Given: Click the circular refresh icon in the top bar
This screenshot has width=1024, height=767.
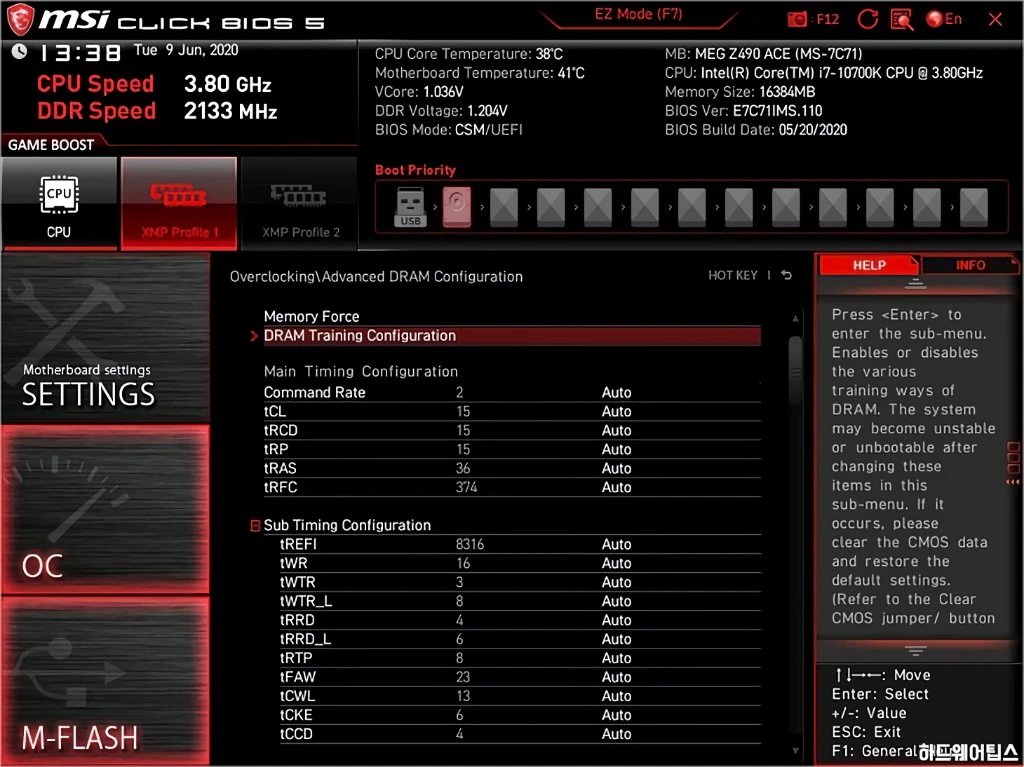Looking at the screenshot, I should (867, 19).
